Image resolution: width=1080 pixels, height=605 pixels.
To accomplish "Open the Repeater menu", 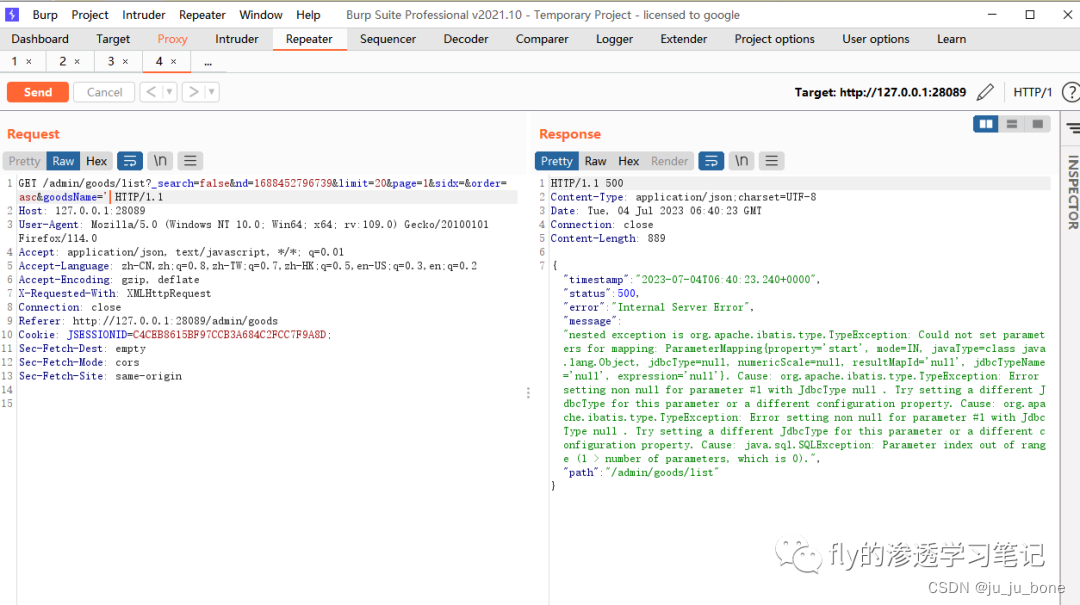I will (x=202, y=14).
